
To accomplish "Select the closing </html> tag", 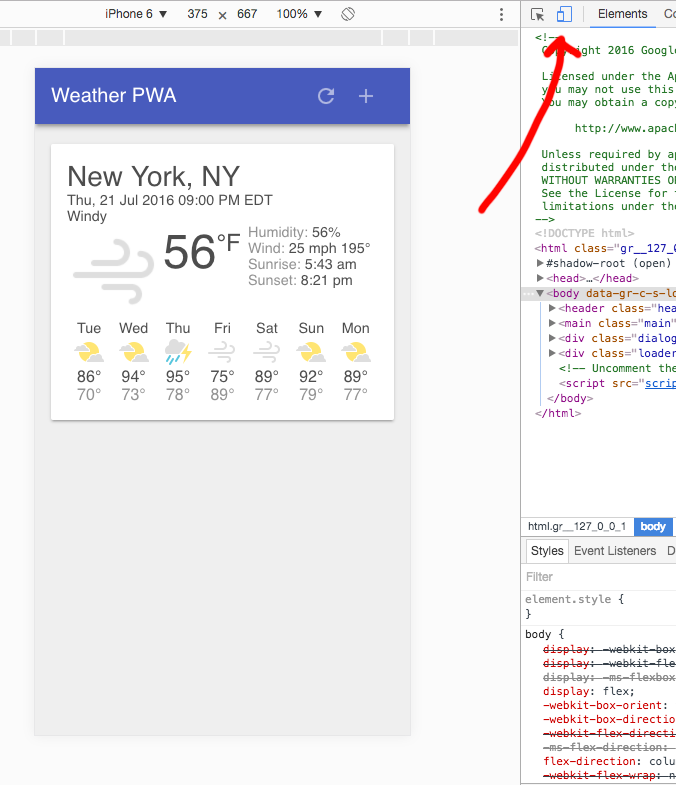I will point(558,414).
